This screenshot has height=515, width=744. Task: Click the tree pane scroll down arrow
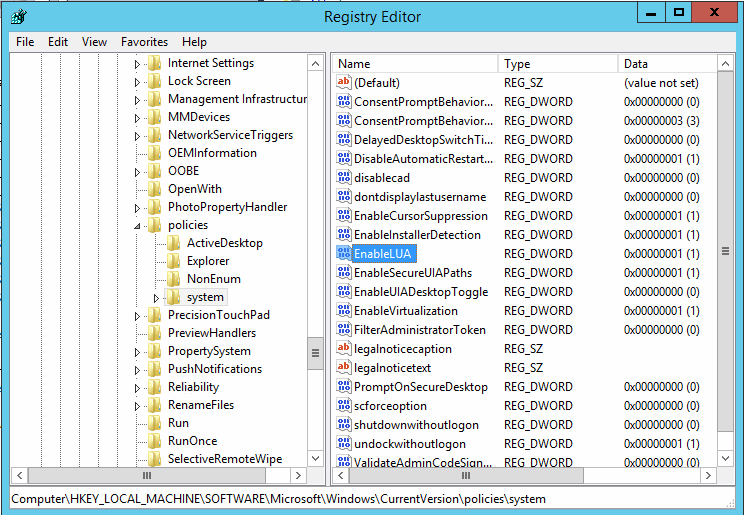316,458
